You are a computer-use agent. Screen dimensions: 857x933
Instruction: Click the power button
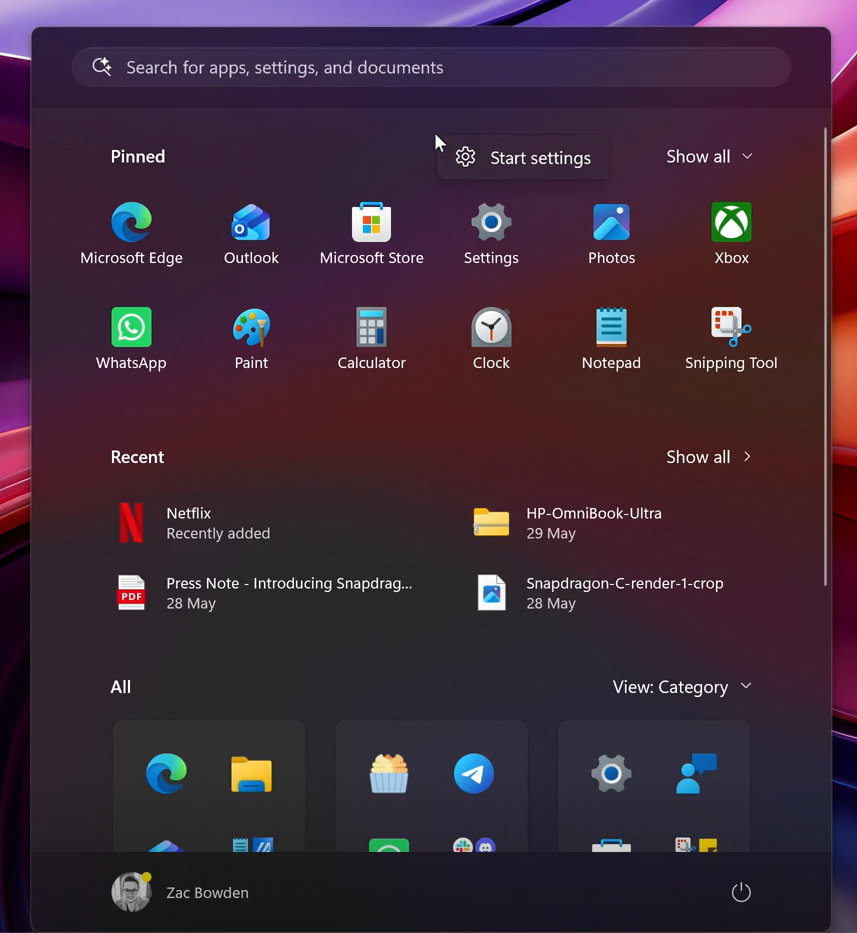pyautogui.click(x=741, y=893)
